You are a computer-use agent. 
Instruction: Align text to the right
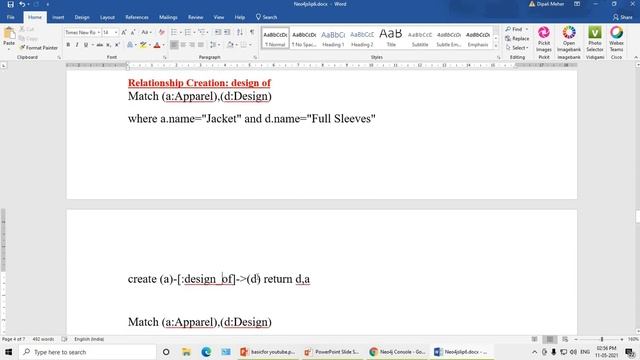point(192,45)
